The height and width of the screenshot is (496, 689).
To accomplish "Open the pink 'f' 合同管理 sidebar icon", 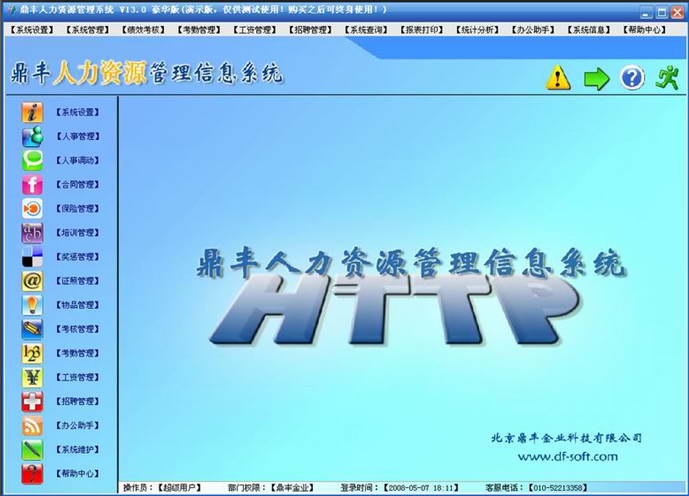I will pyautogui.click(x=33, y=185).
